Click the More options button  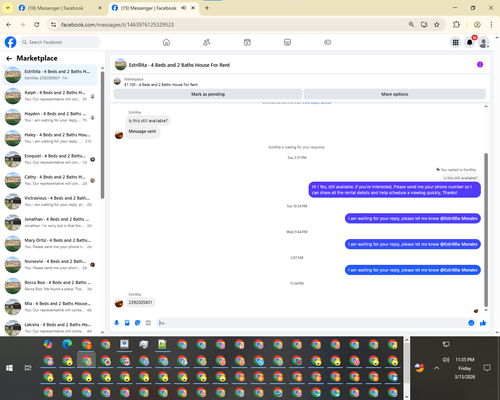pyautogui.click(x=395, y=94)
